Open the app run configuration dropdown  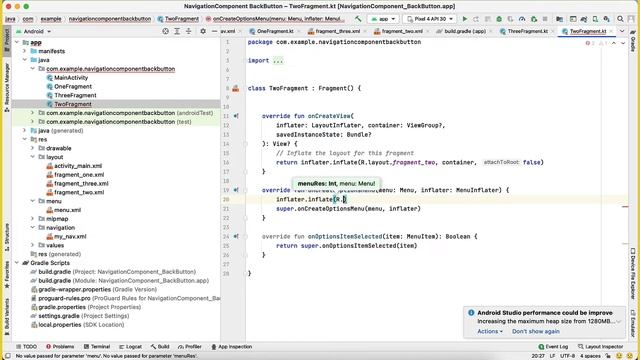pyautogui.click(x=383, y=19)
